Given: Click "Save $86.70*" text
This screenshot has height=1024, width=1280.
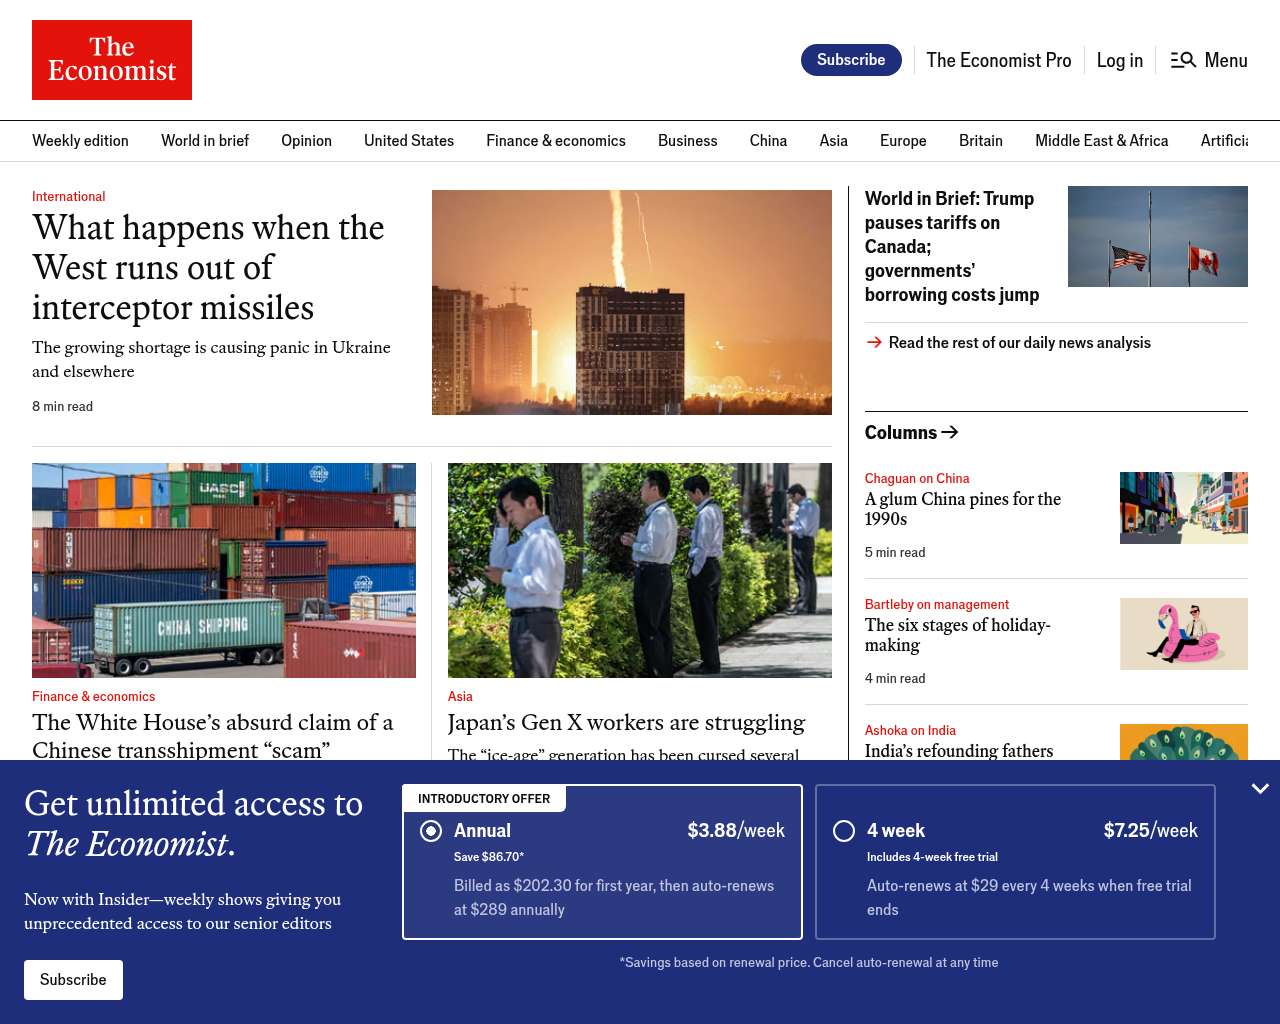Looking at the screenshot, I should 489,857.
